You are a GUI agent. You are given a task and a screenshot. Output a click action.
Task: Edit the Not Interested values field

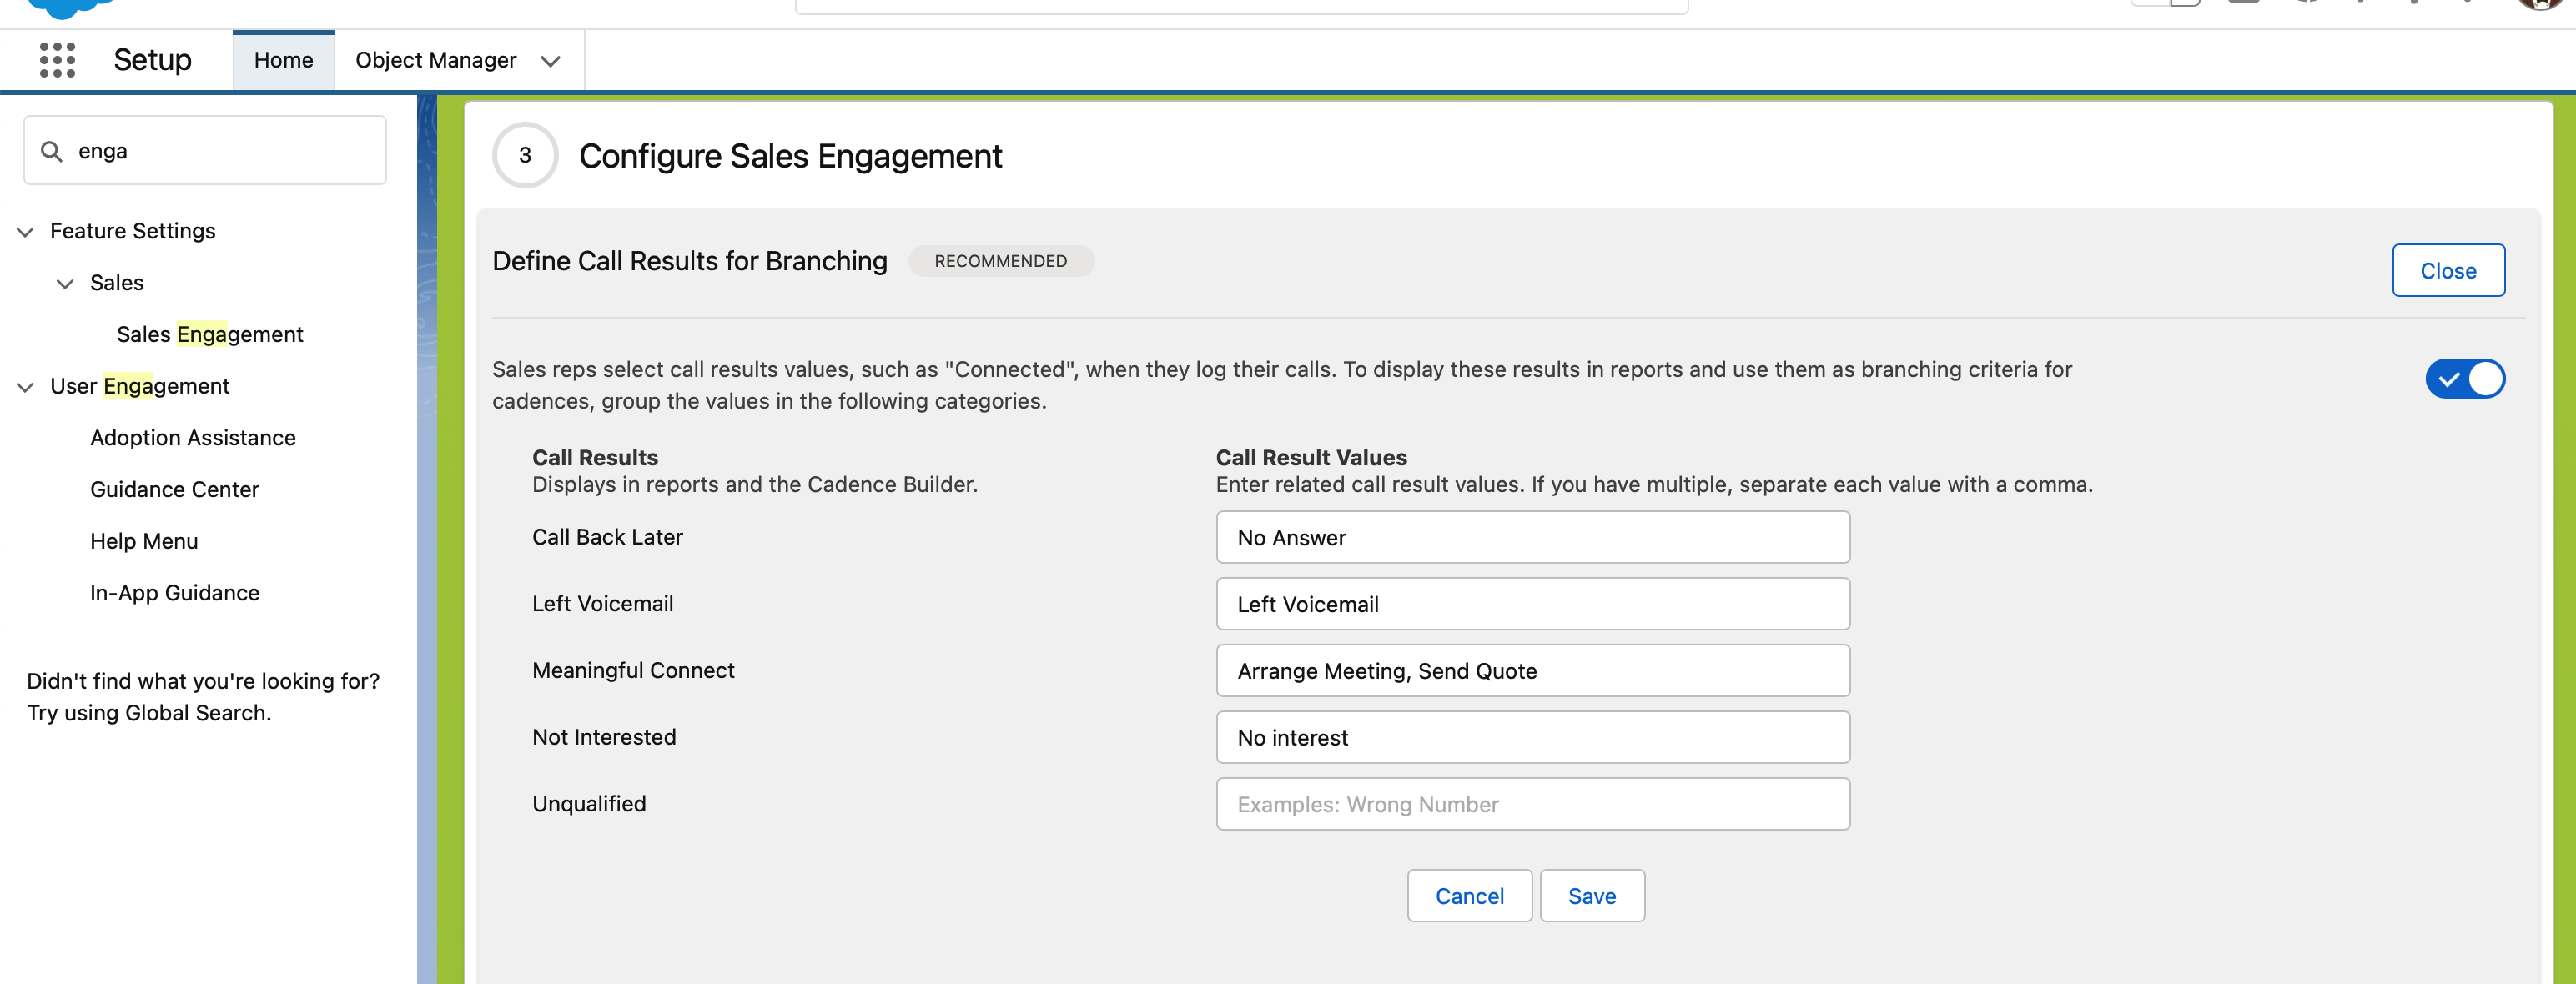[x=1532, y=738]
